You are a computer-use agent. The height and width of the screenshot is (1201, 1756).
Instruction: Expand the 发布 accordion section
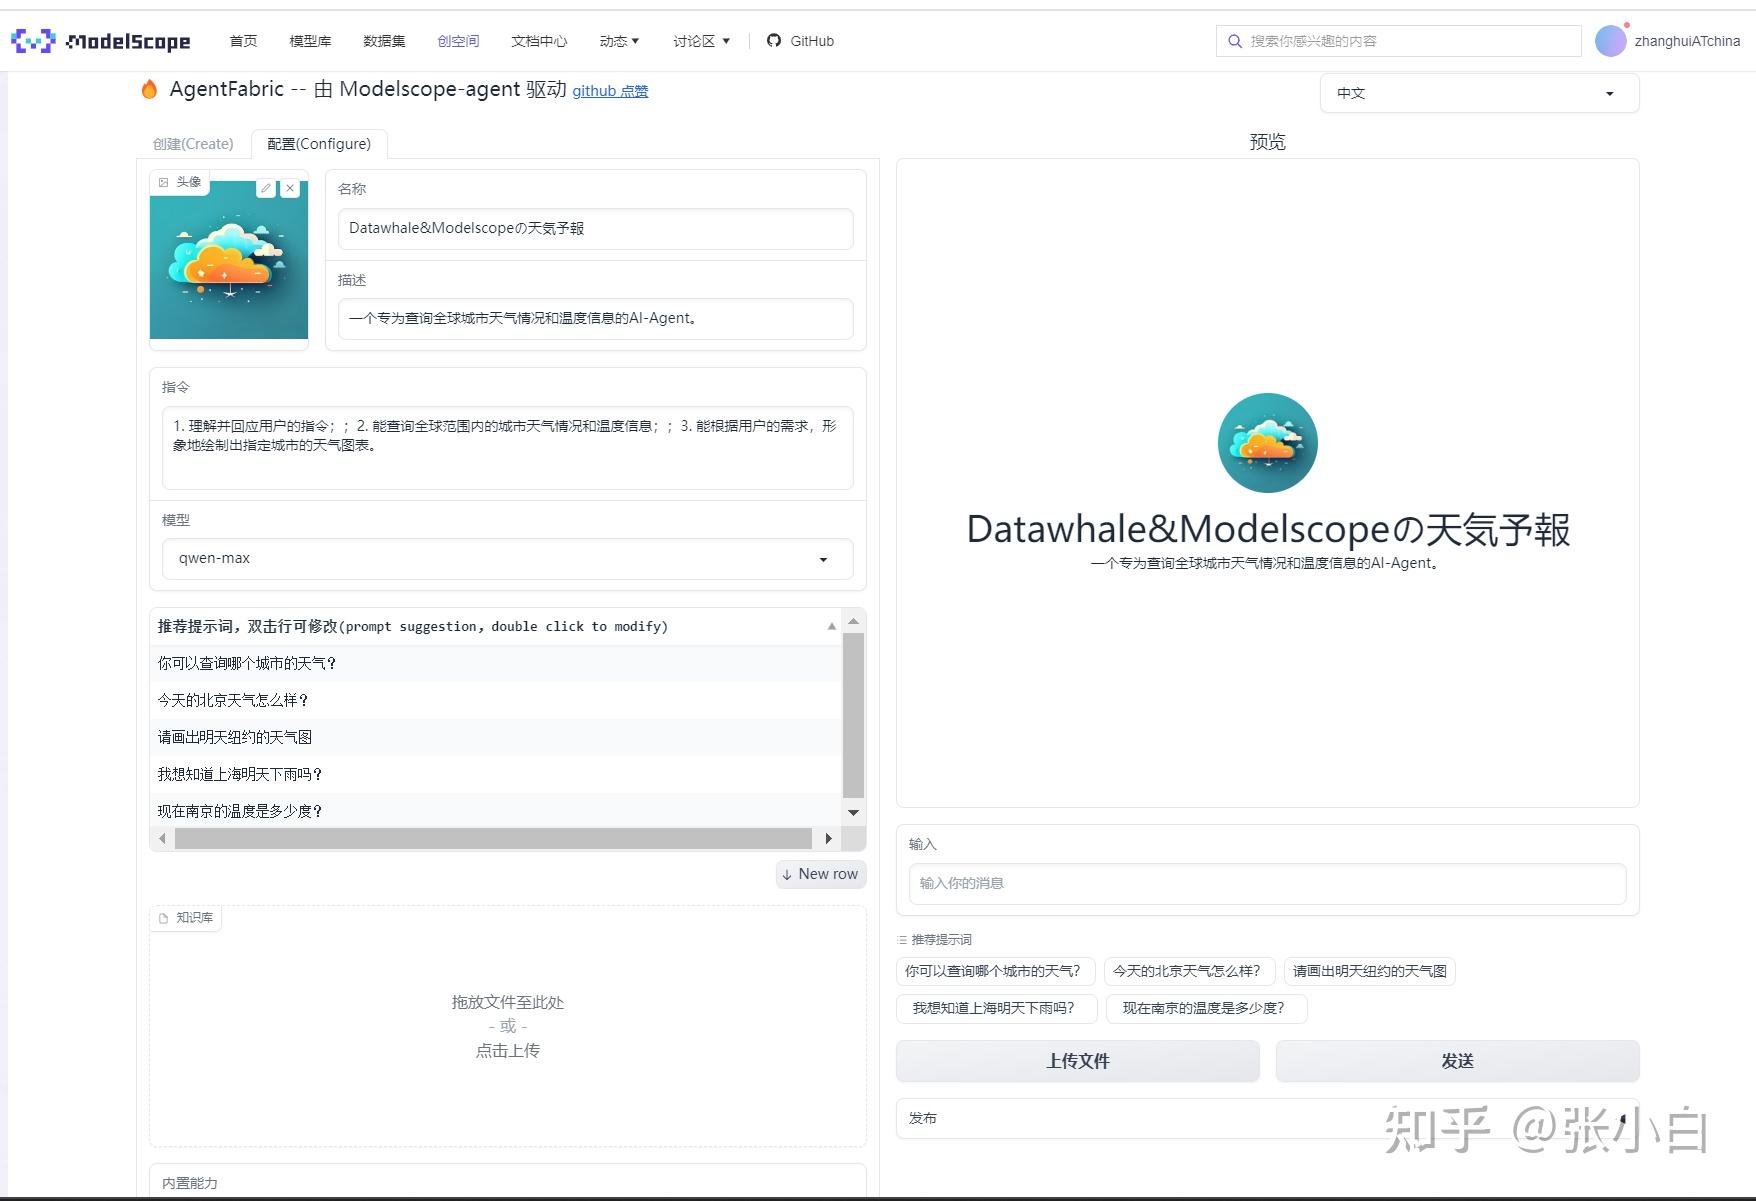(1267, 1118)
